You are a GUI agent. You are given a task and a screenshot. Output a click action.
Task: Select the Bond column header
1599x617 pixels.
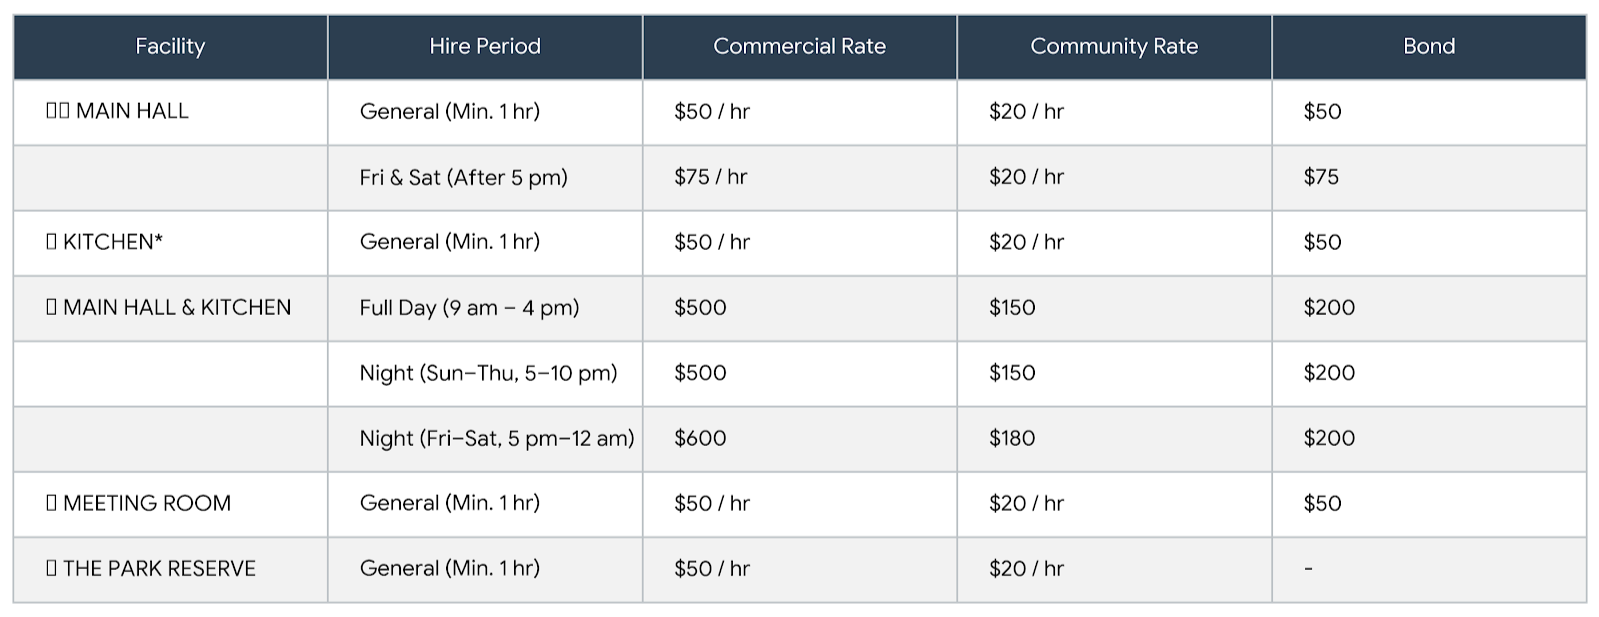(x=1429, y=46)
